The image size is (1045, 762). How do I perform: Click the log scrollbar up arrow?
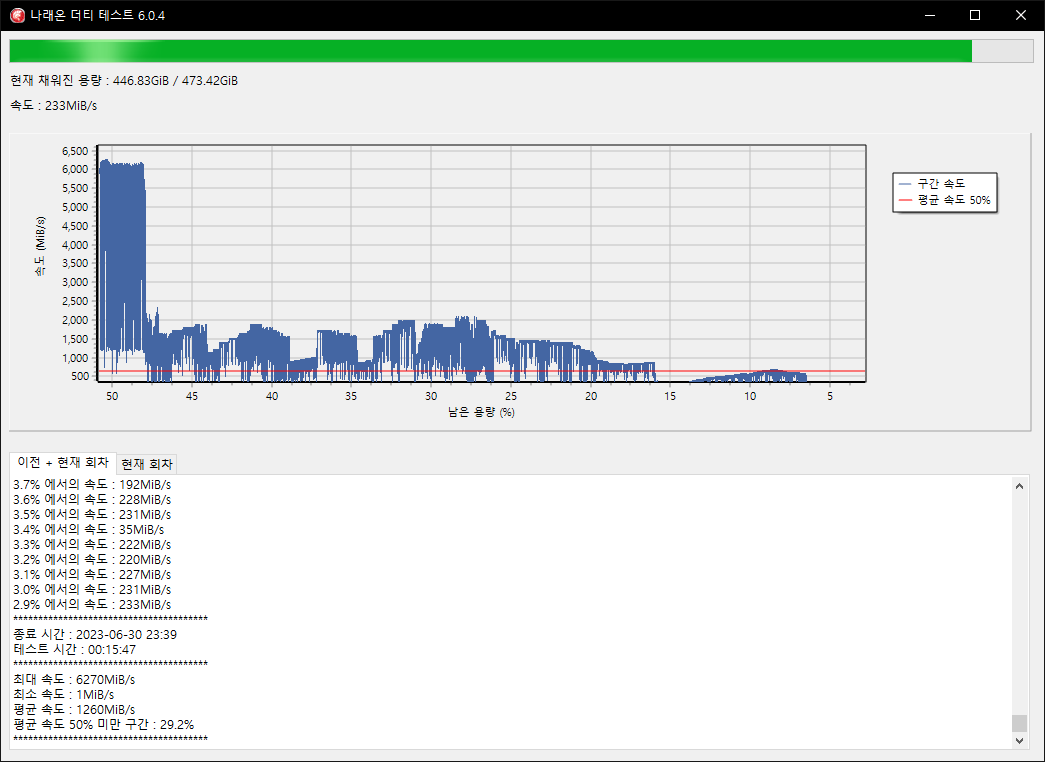1019,486
